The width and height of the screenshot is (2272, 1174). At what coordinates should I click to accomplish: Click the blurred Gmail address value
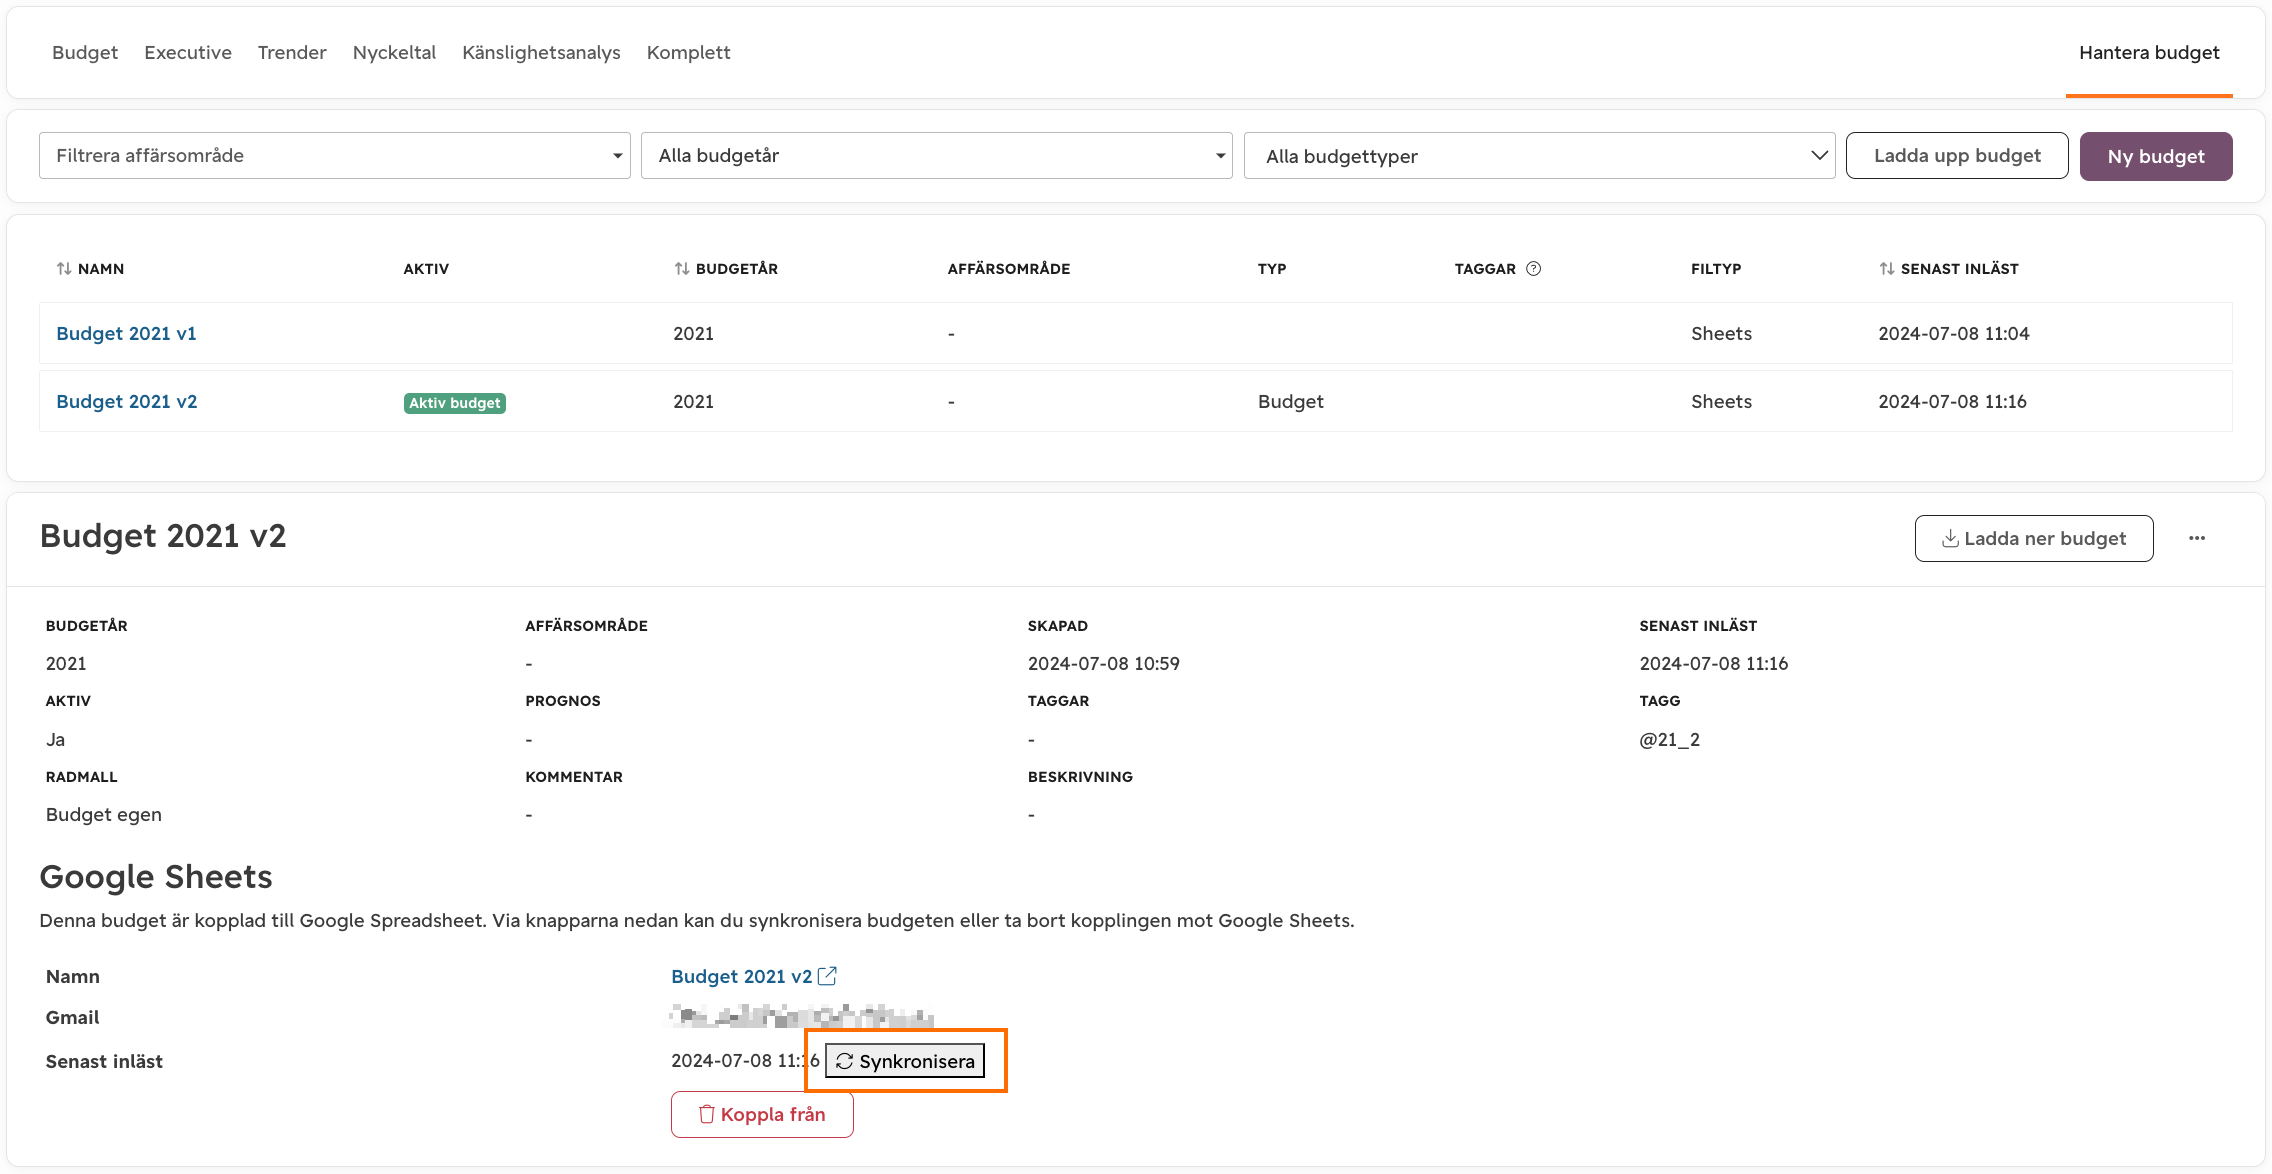point(802,1017)
